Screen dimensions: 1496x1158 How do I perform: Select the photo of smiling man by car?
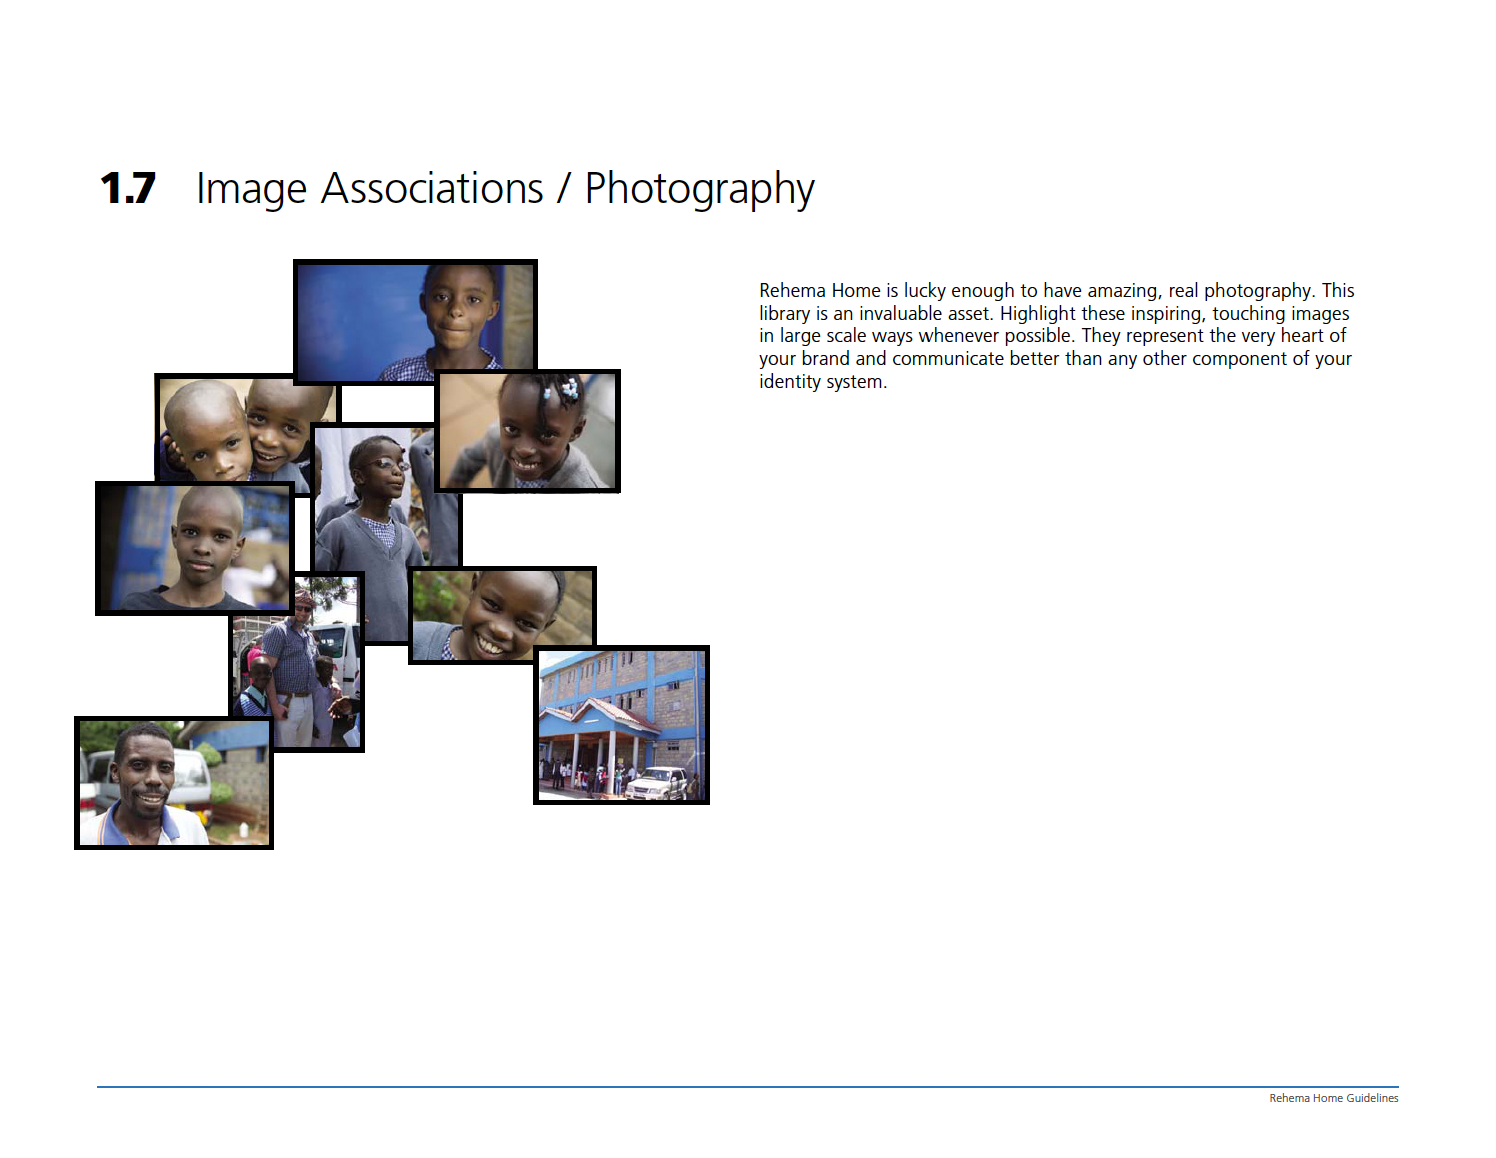pos(174,783)
